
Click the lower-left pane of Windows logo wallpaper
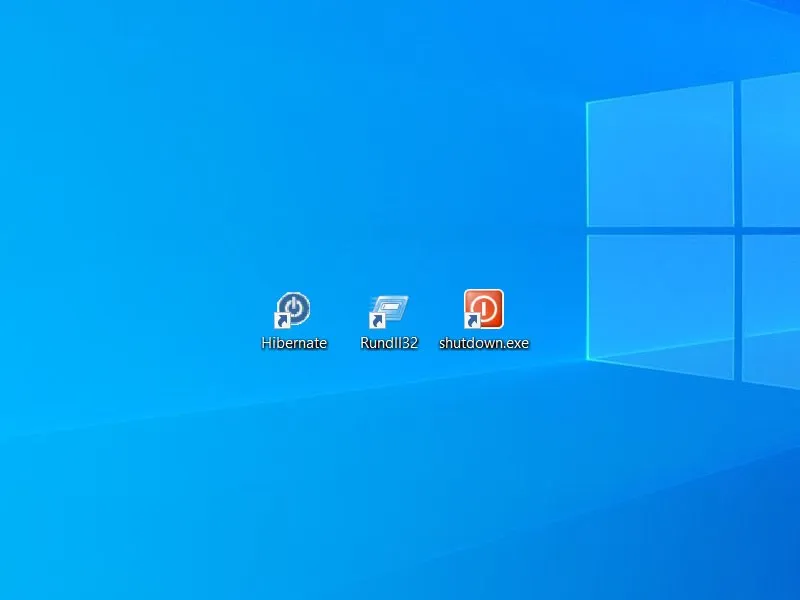[x=662, y=300]
